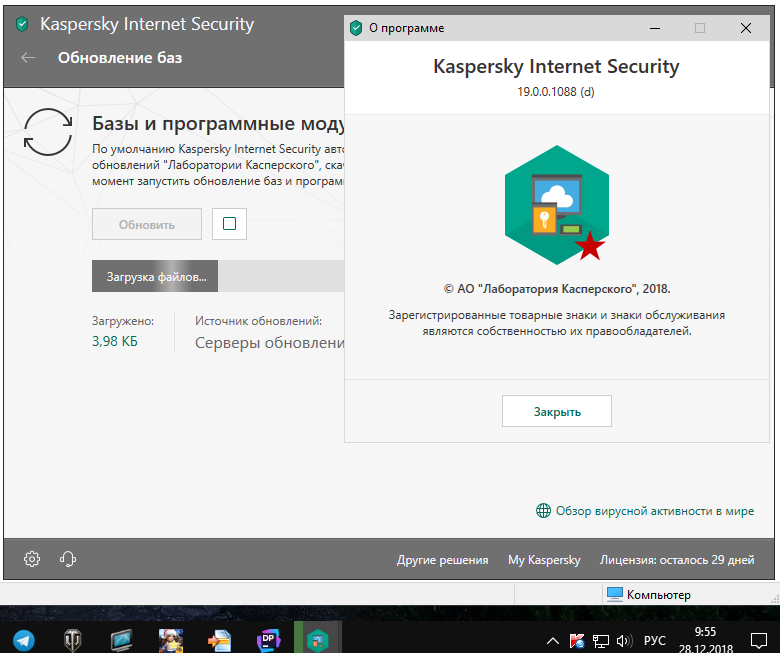Click the Загрузка файлов progress bar
Screen dimensions: 780x653
(218, 276)
